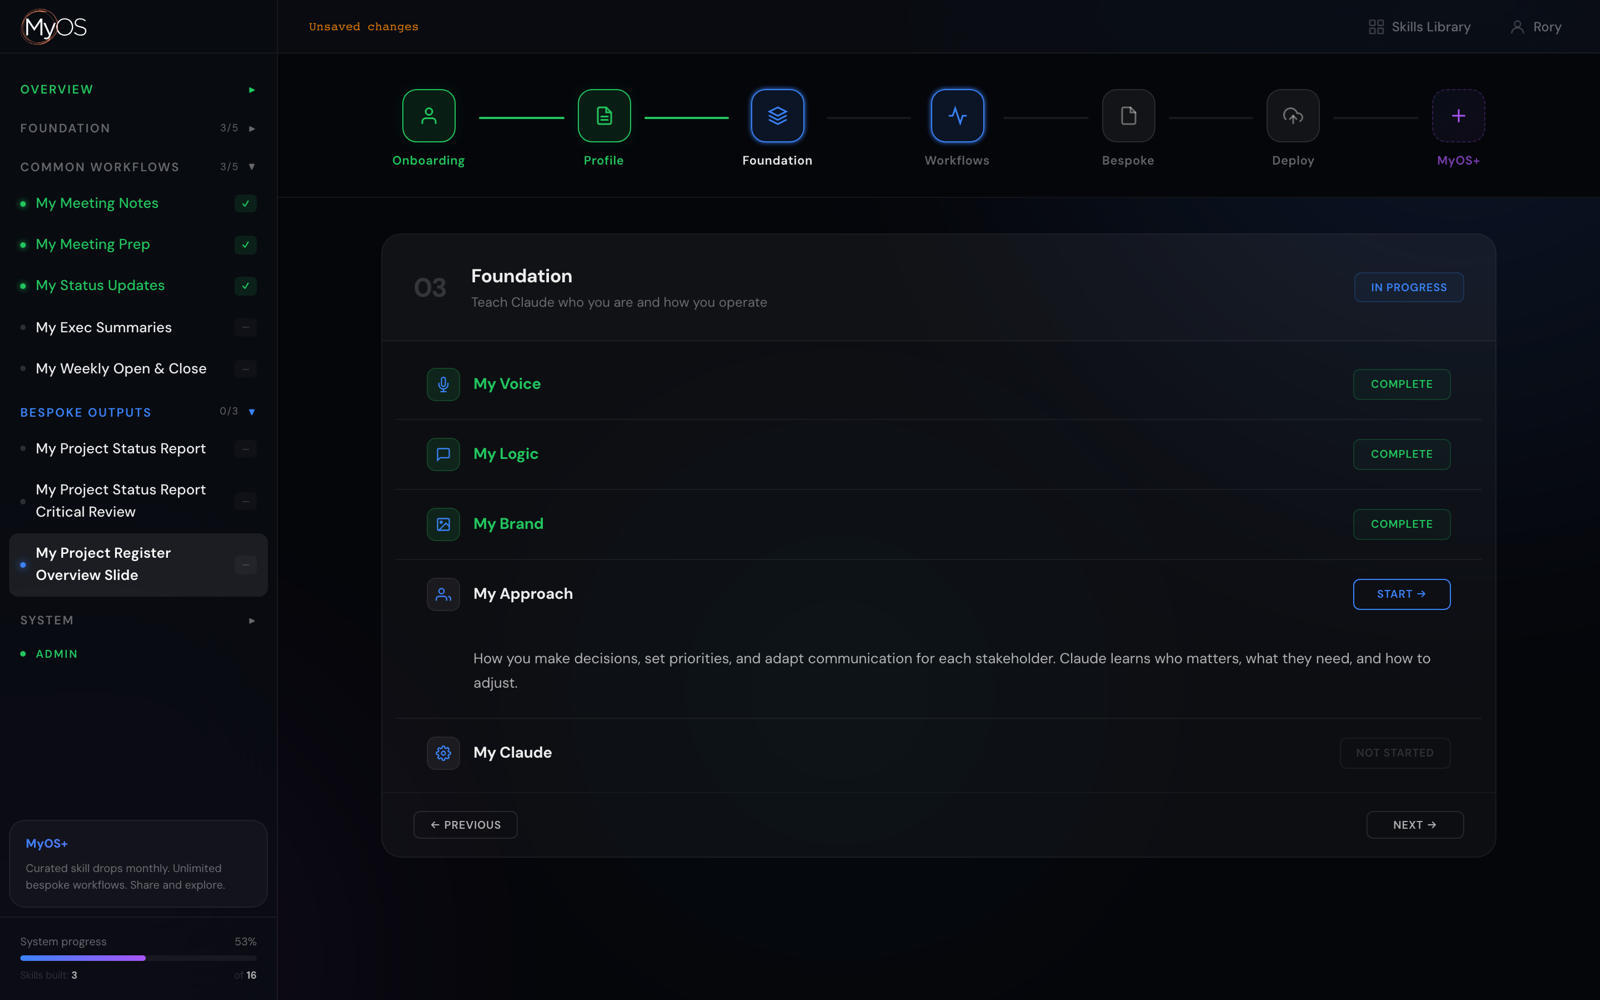Select My Project Register Overview Slide item
Viewport: 1600px width, 1000px height.
[x=138, y=564]
